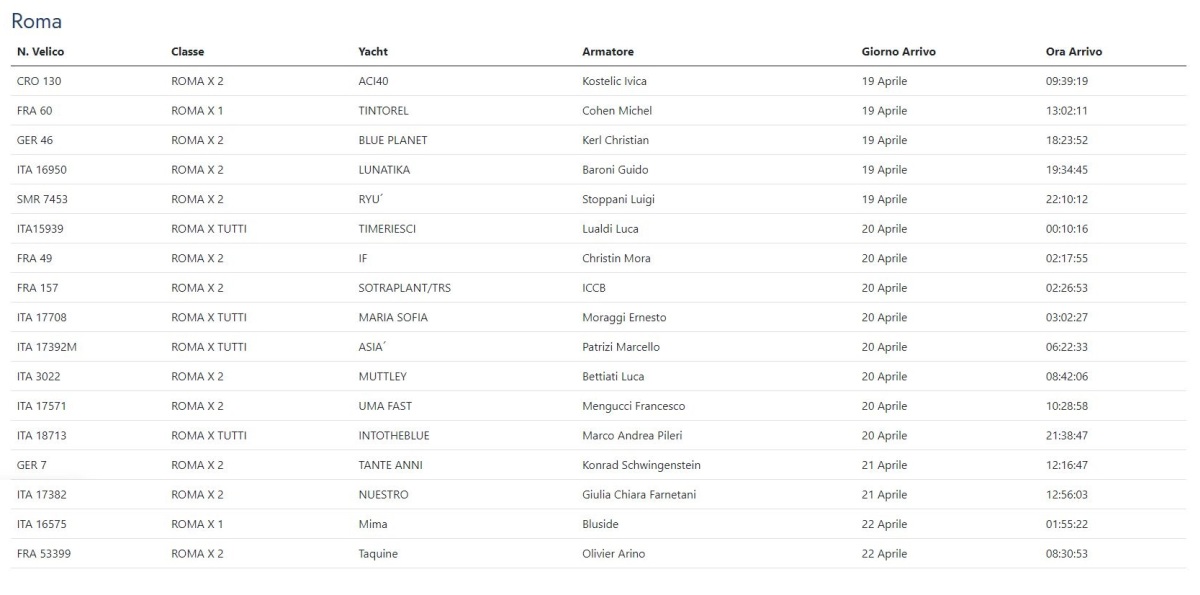1200x595 pixels.
Task: Click the MARIA SOFIA yacht name
Action: pyautogui.click(x=392, y=318)
